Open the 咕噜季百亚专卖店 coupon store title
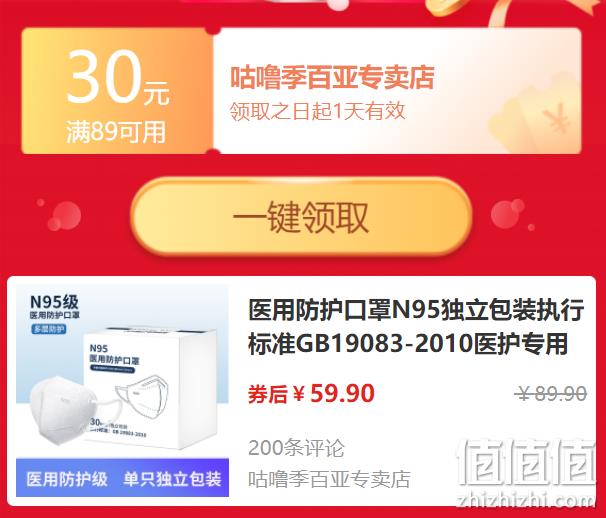Image resolution: width=606 pixels, height=518 pixels. 332,77
